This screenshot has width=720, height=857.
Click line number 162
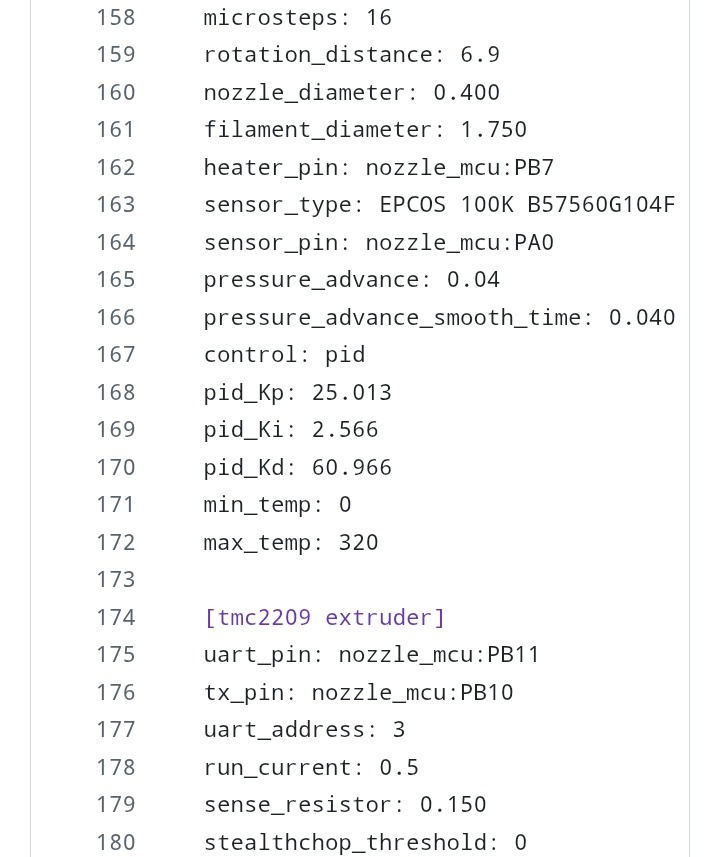click(116, 167)
